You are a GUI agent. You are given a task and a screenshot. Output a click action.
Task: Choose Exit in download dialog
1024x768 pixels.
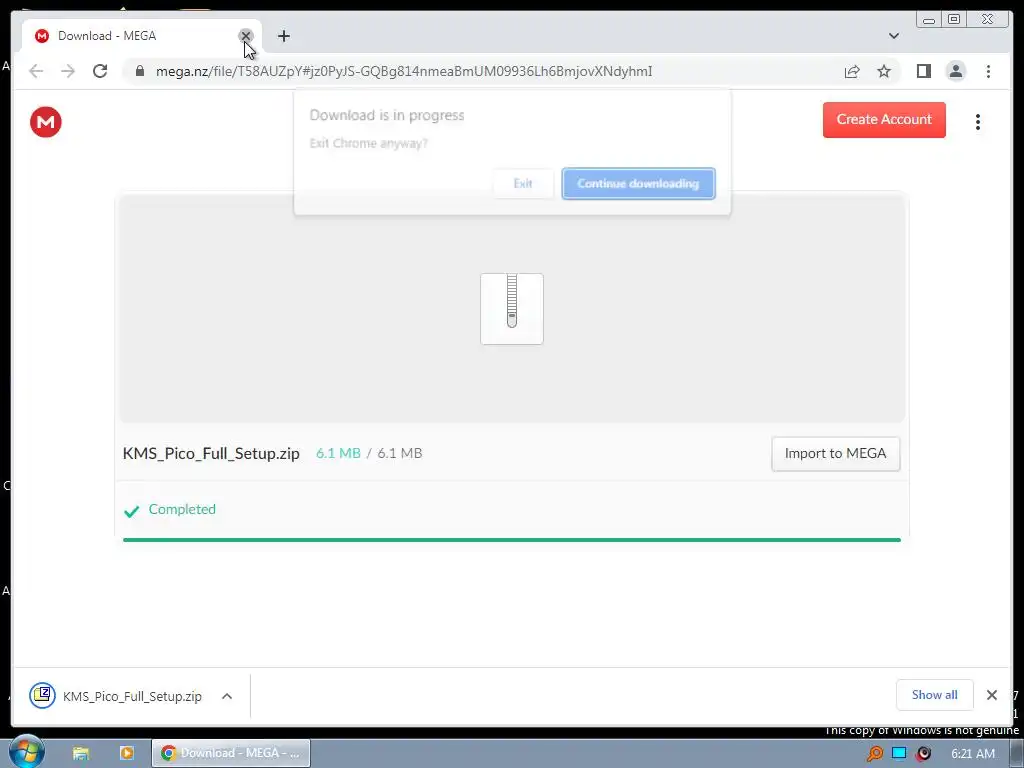pyautogui.click(x=523, y=184)
